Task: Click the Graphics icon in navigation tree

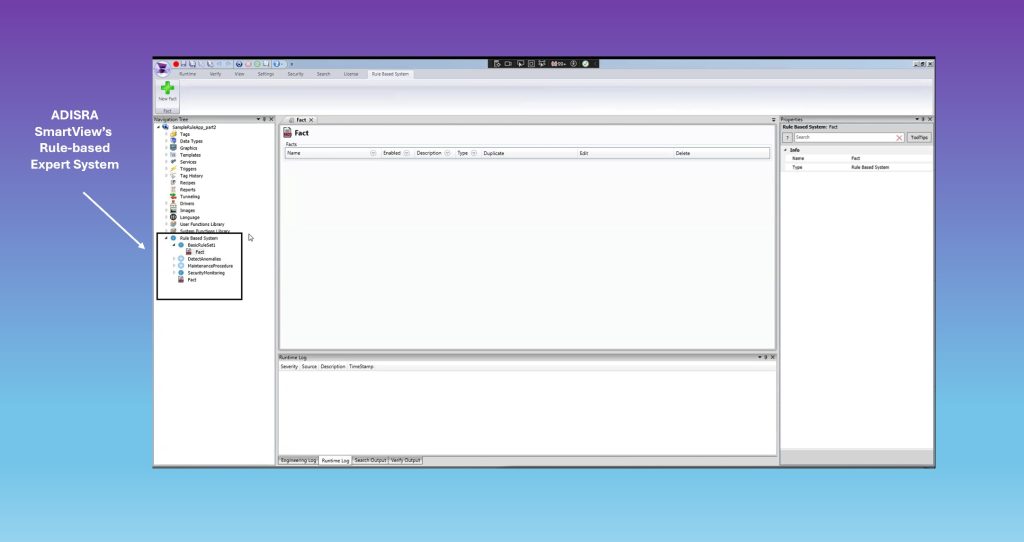Action: [x=174, y=148]
